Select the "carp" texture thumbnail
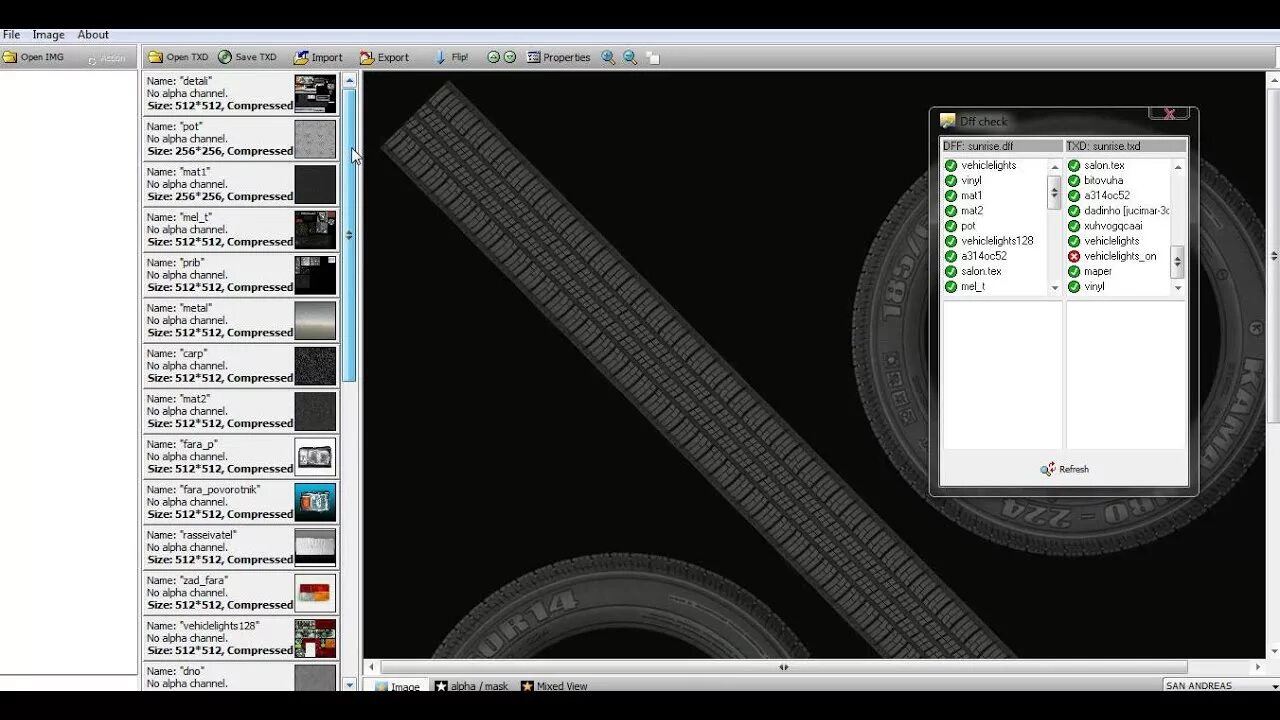The width and height of the screenshot is (1280, 720). (315, 366)
